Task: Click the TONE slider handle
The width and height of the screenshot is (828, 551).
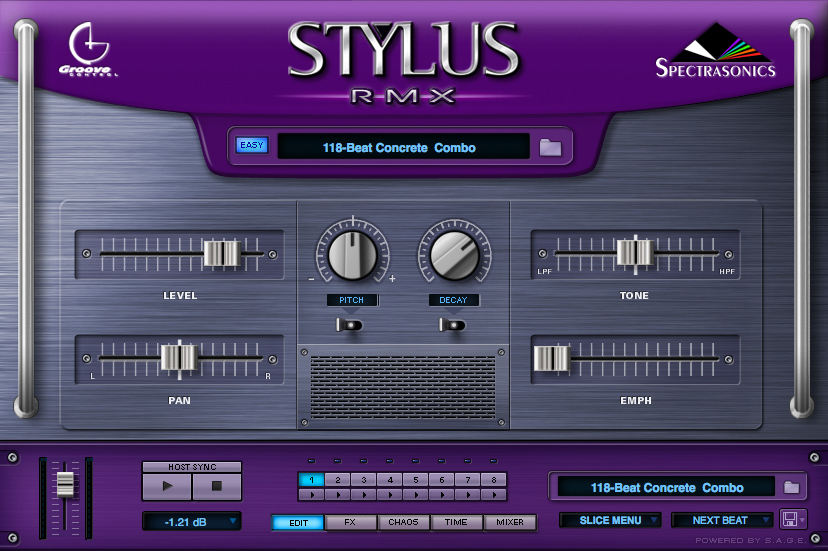Action: [635, 253]
